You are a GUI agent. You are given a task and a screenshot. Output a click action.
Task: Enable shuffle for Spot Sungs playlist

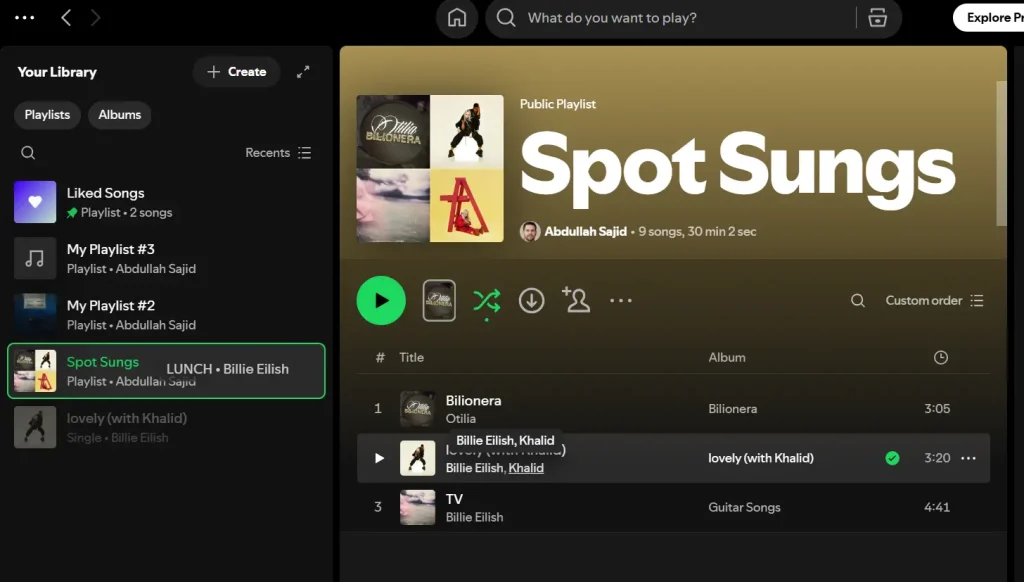point(486,300)
